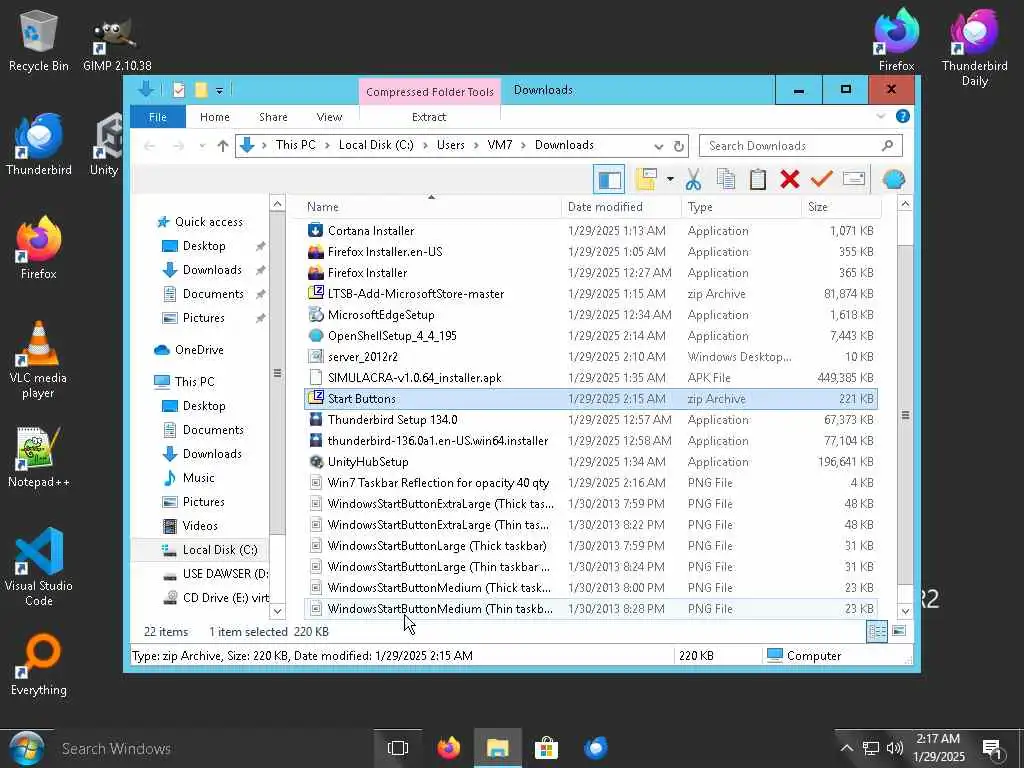
Task: Switch to Large icons view in the status bar
Action: (x=899, y=631)
